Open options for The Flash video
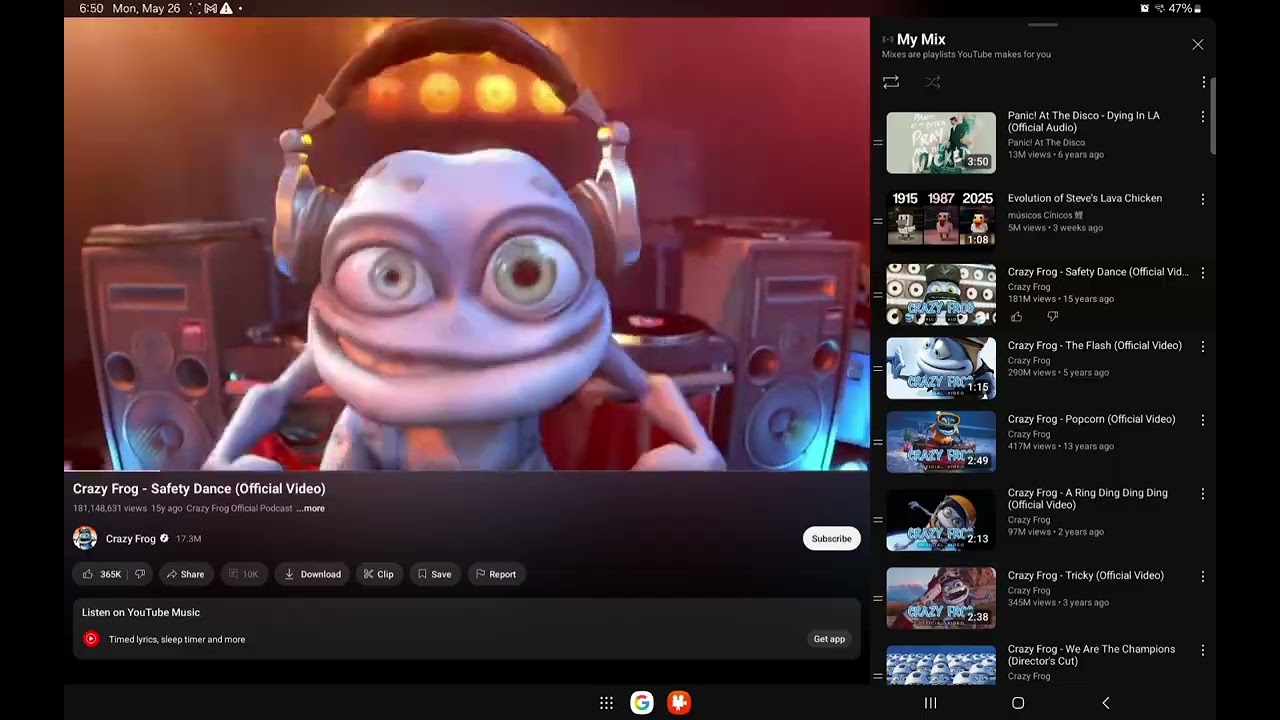1280x720 pixels. (x=1203, y=347)
